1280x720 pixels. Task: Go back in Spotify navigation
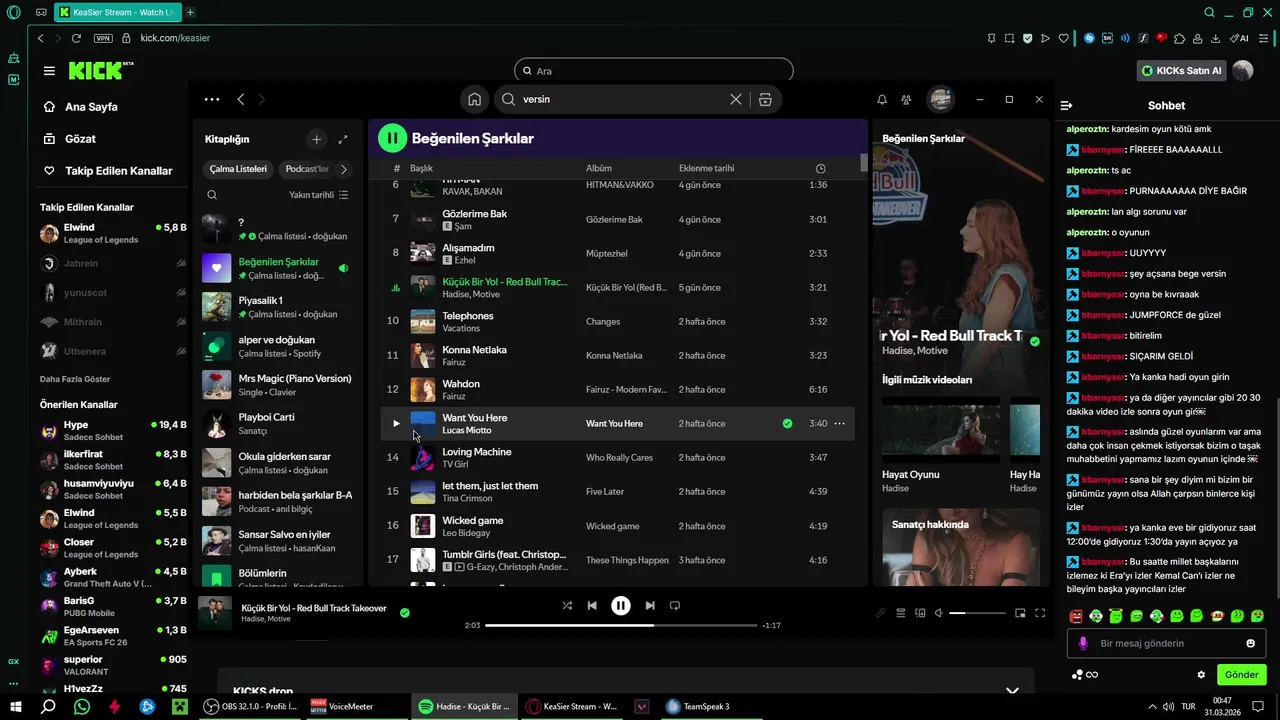[x=241, y=99]
